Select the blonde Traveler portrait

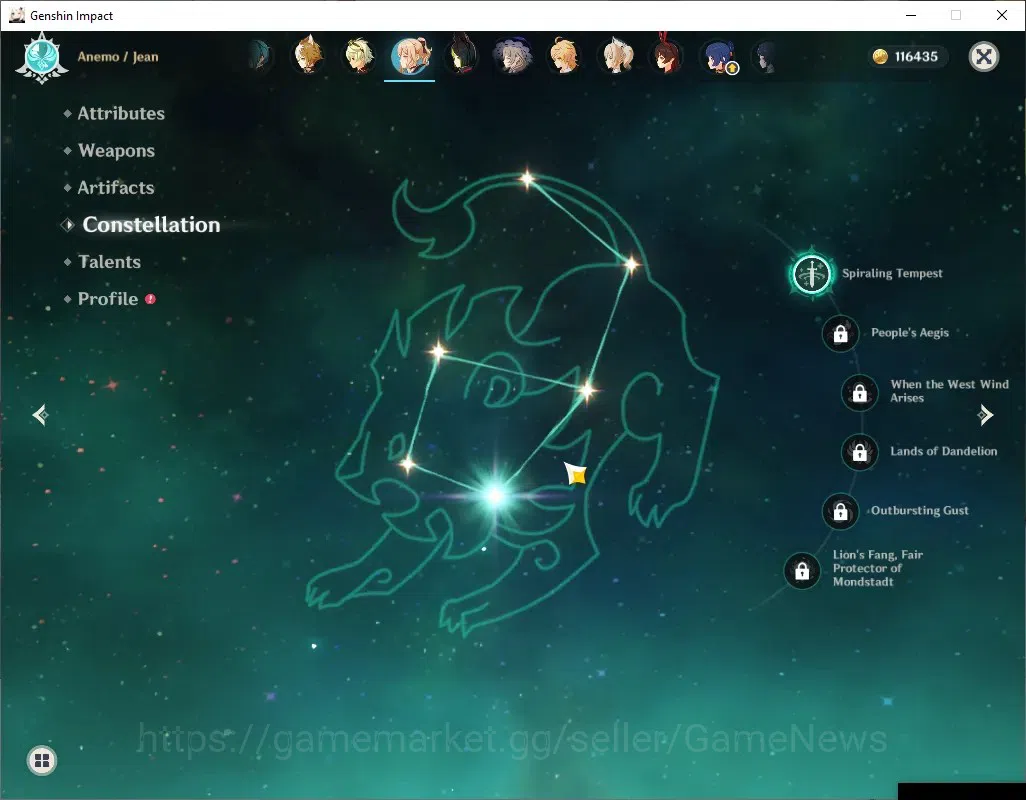coord(563,56)
